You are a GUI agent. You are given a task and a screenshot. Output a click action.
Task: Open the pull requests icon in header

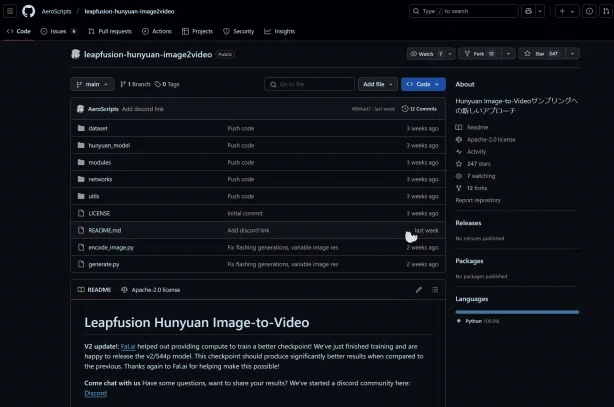tap(606, 11)
